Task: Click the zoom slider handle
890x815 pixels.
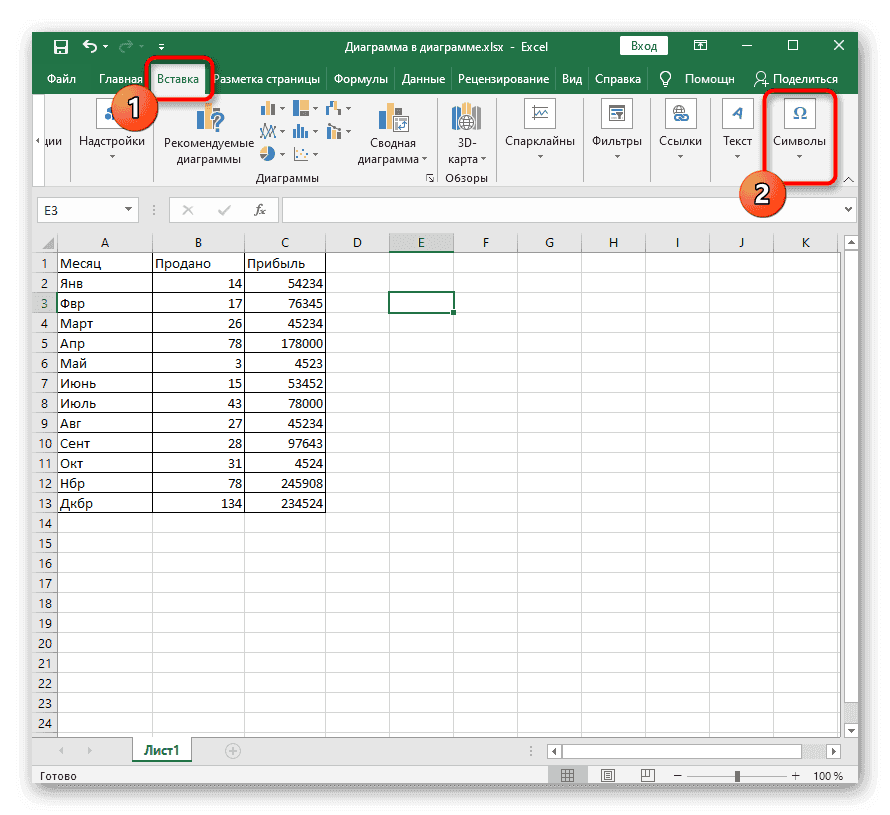Action: click(x=737, y=776)
